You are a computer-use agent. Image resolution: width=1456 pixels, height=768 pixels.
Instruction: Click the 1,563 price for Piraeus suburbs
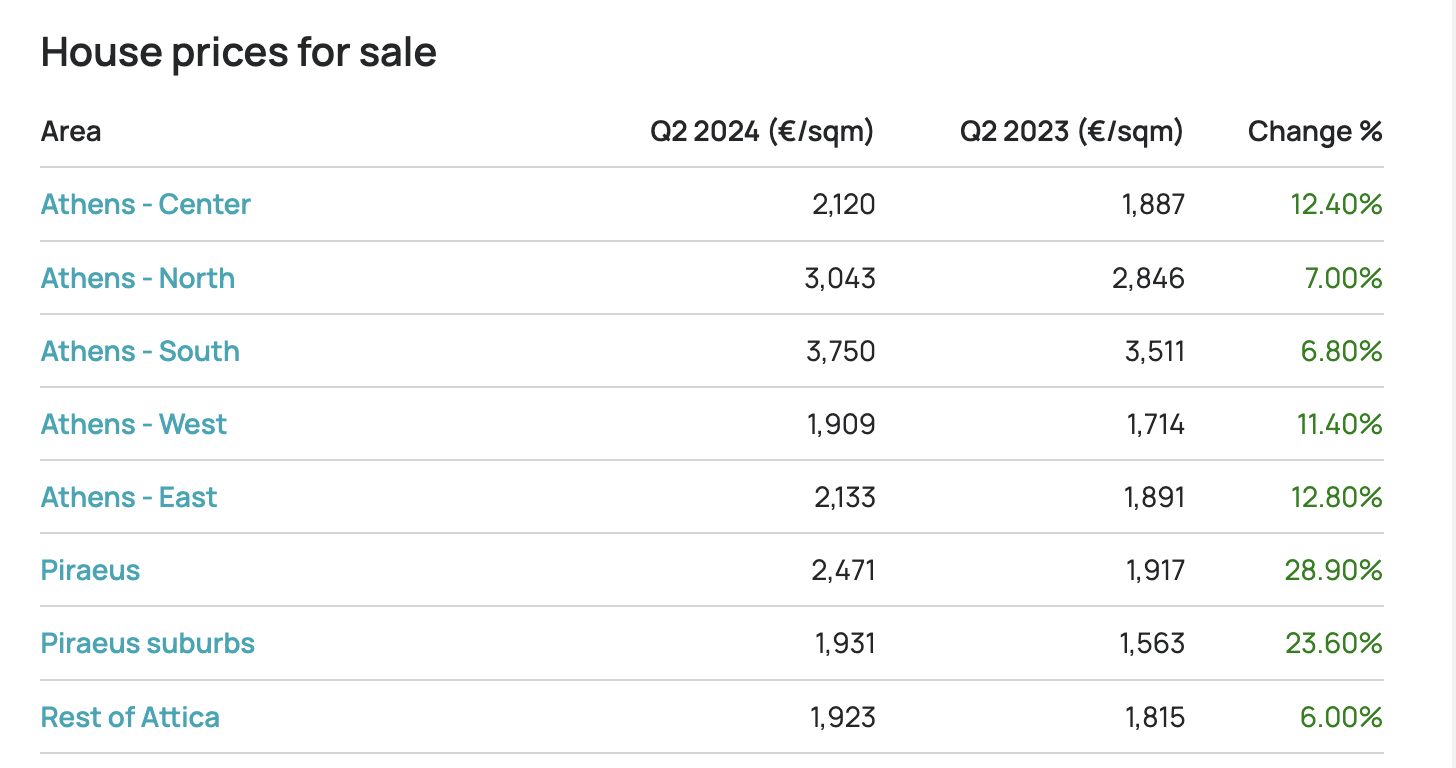pyautogui.click(x=1153, y=643)
